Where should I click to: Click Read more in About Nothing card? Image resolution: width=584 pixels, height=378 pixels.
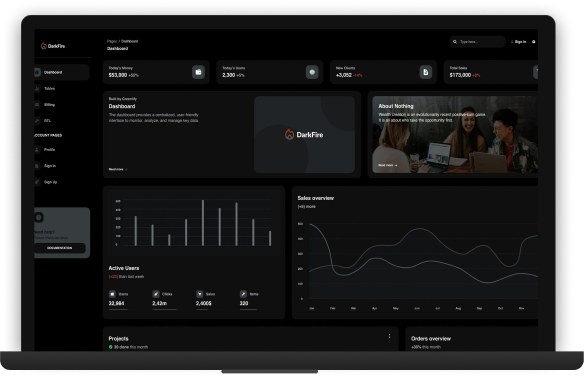(x=388, y=165)
